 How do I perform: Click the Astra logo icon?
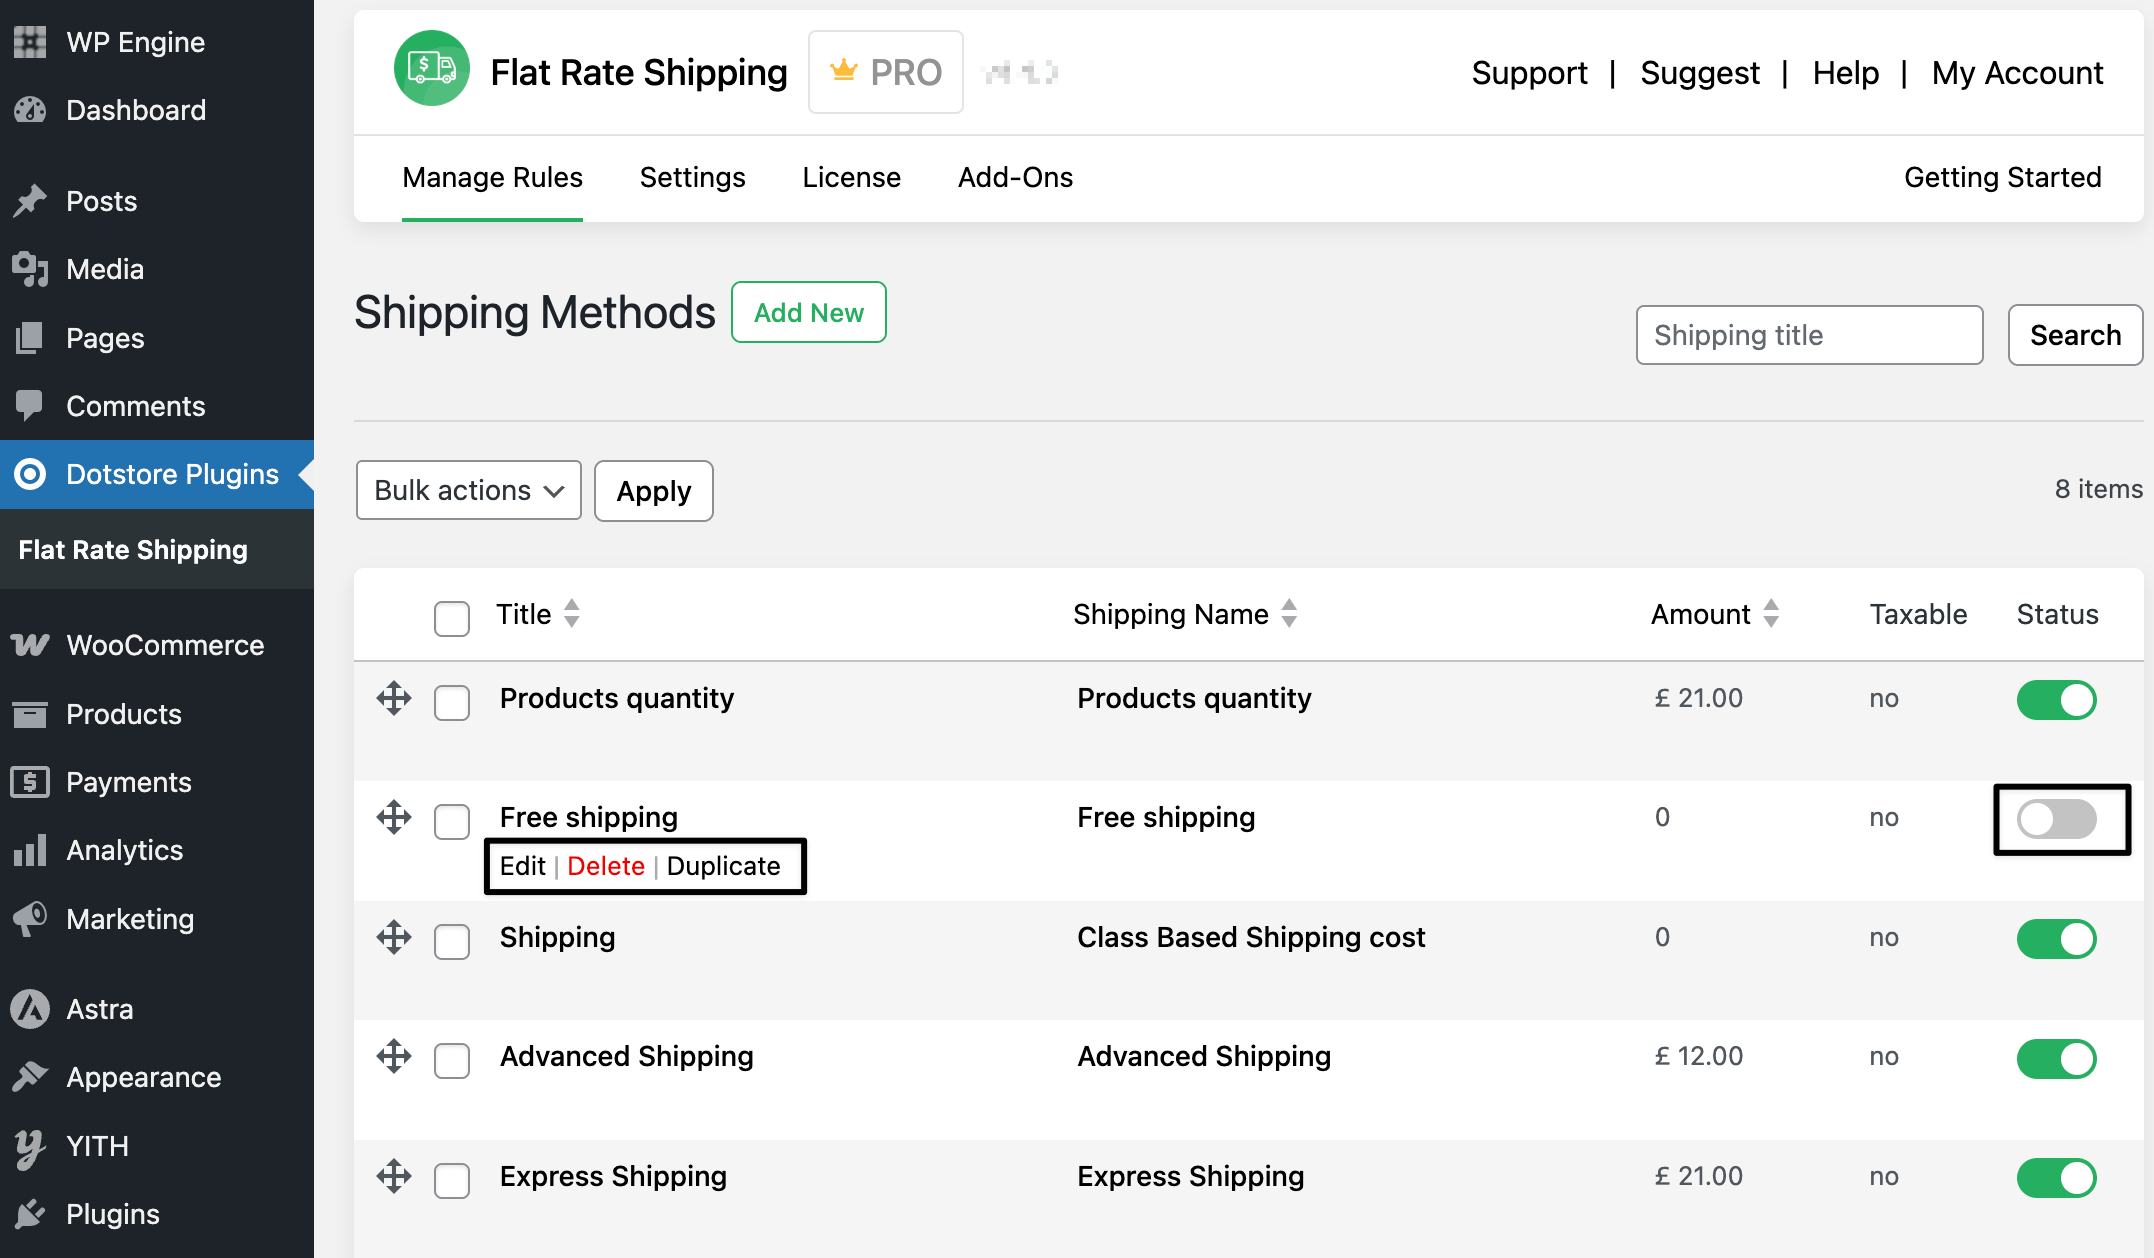click(x=30, y=1009)
